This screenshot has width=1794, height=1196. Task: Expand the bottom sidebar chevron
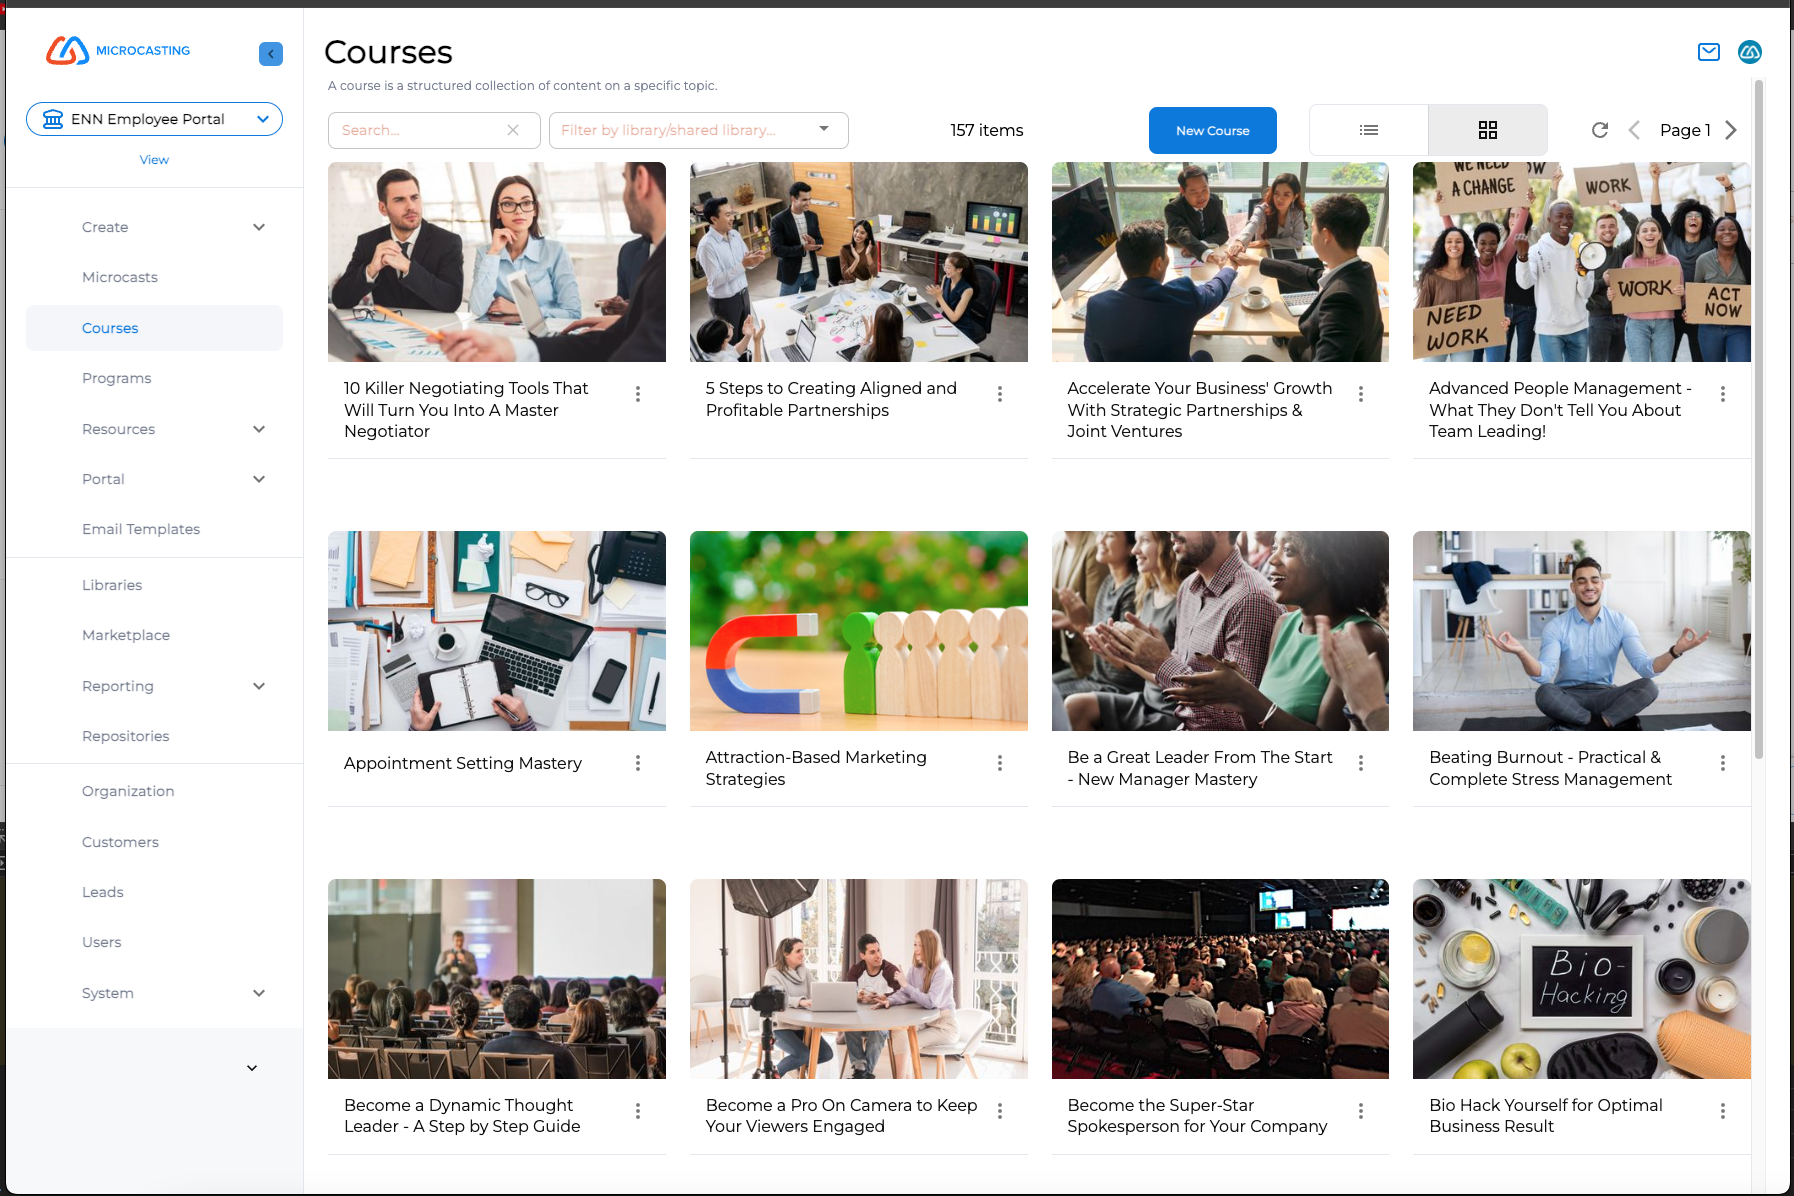(252, 1068)
